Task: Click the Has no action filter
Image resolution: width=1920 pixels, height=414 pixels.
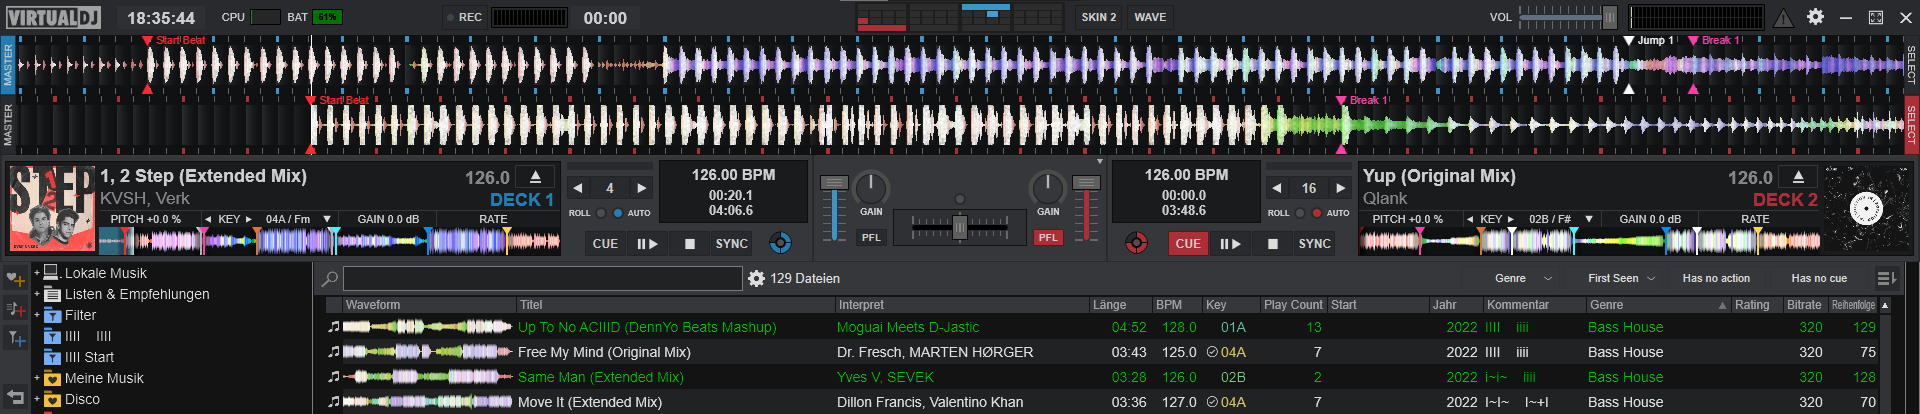Action: (x=1716, y=278)
